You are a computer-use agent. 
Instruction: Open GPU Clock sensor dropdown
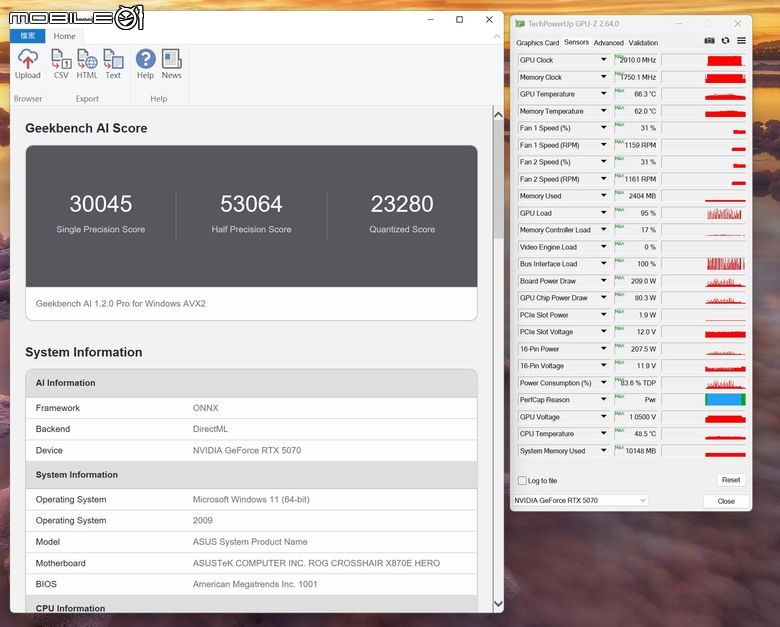(603, 60)
